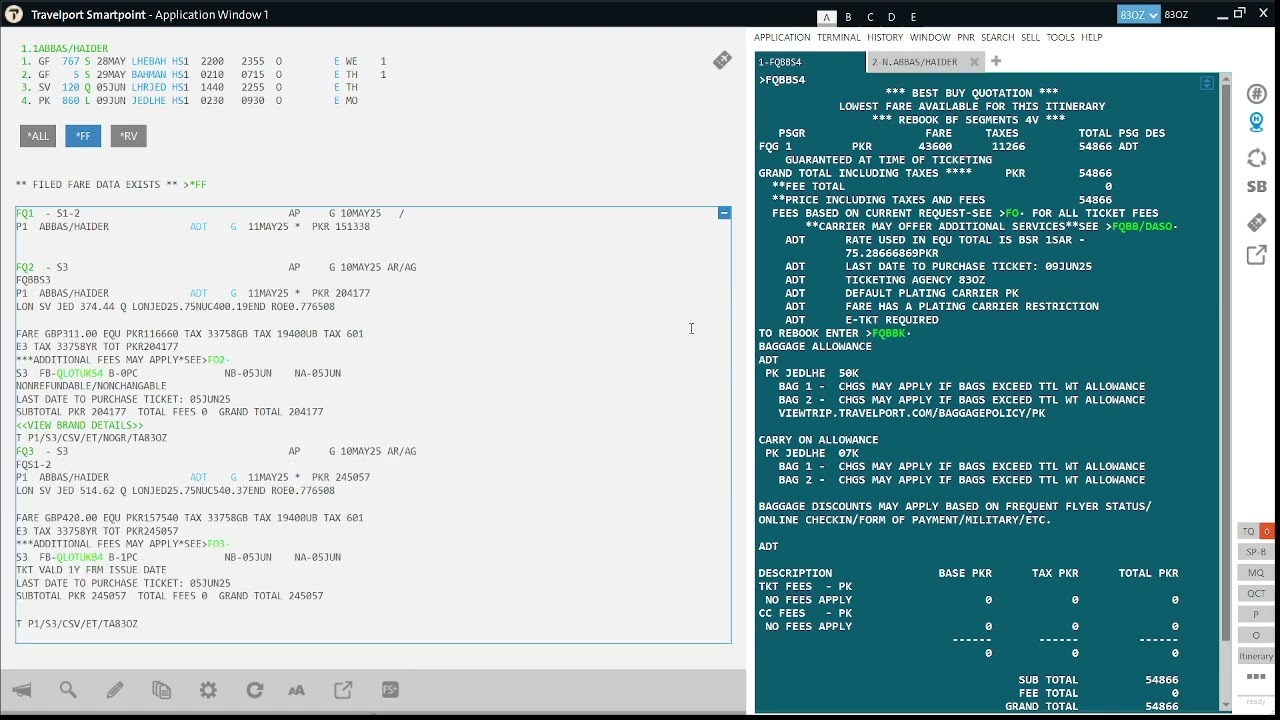This screenshot has width=1280, height=720.
Task: Select work area B
Action: coord(848,17)
